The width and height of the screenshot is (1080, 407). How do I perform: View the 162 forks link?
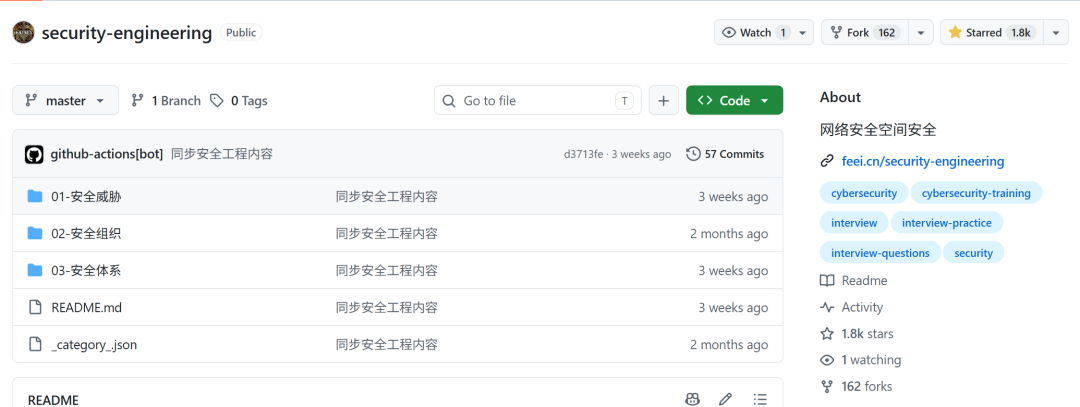coord(855,386)
